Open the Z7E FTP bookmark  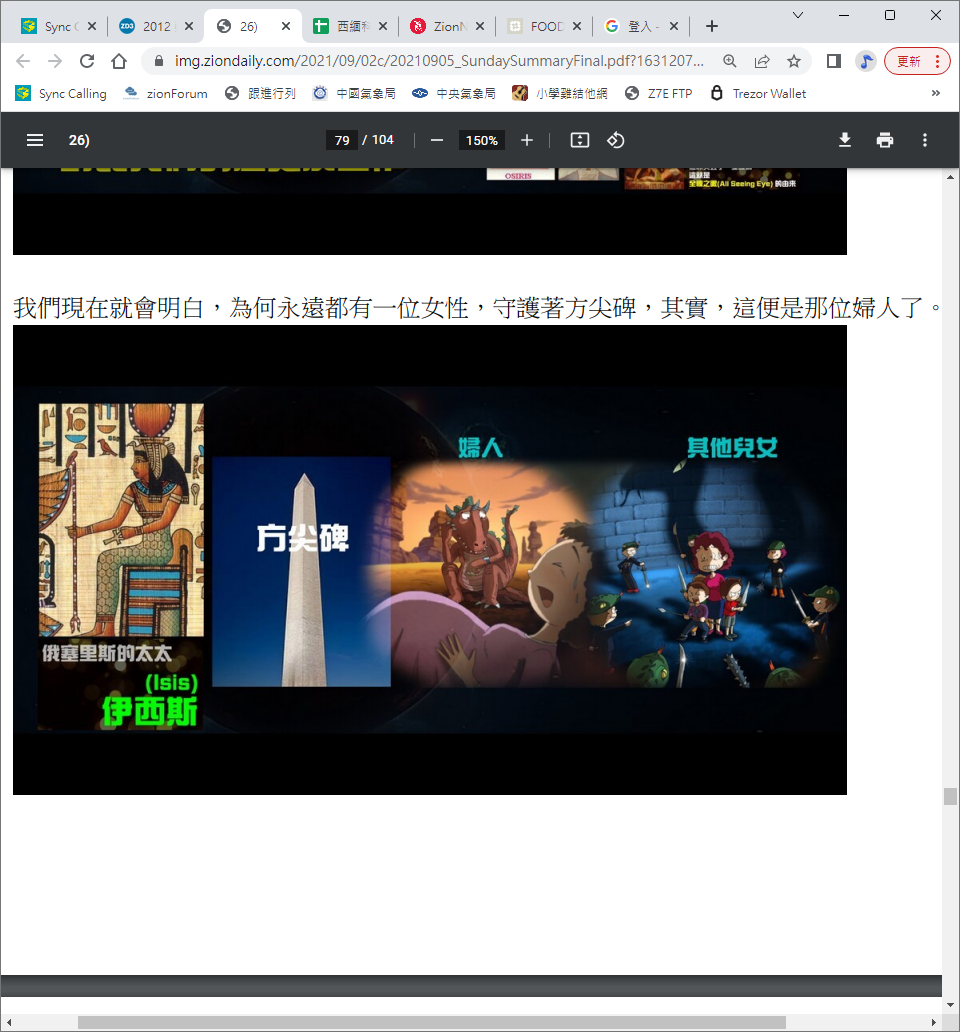[x=659, y=93]
